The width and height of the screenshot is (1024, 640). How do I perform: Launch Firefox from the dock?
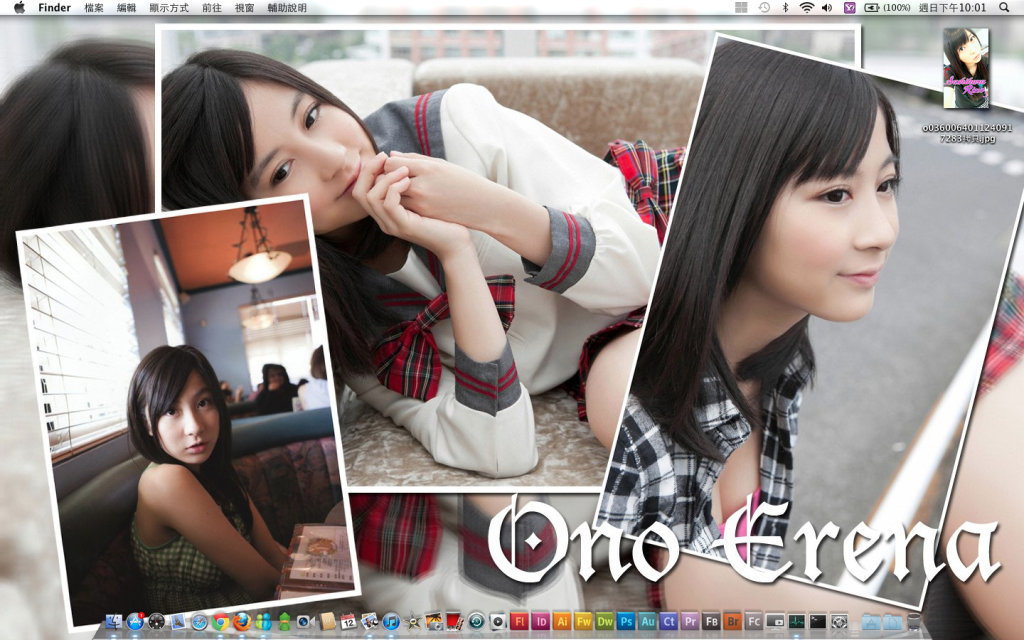coord(242,621)
